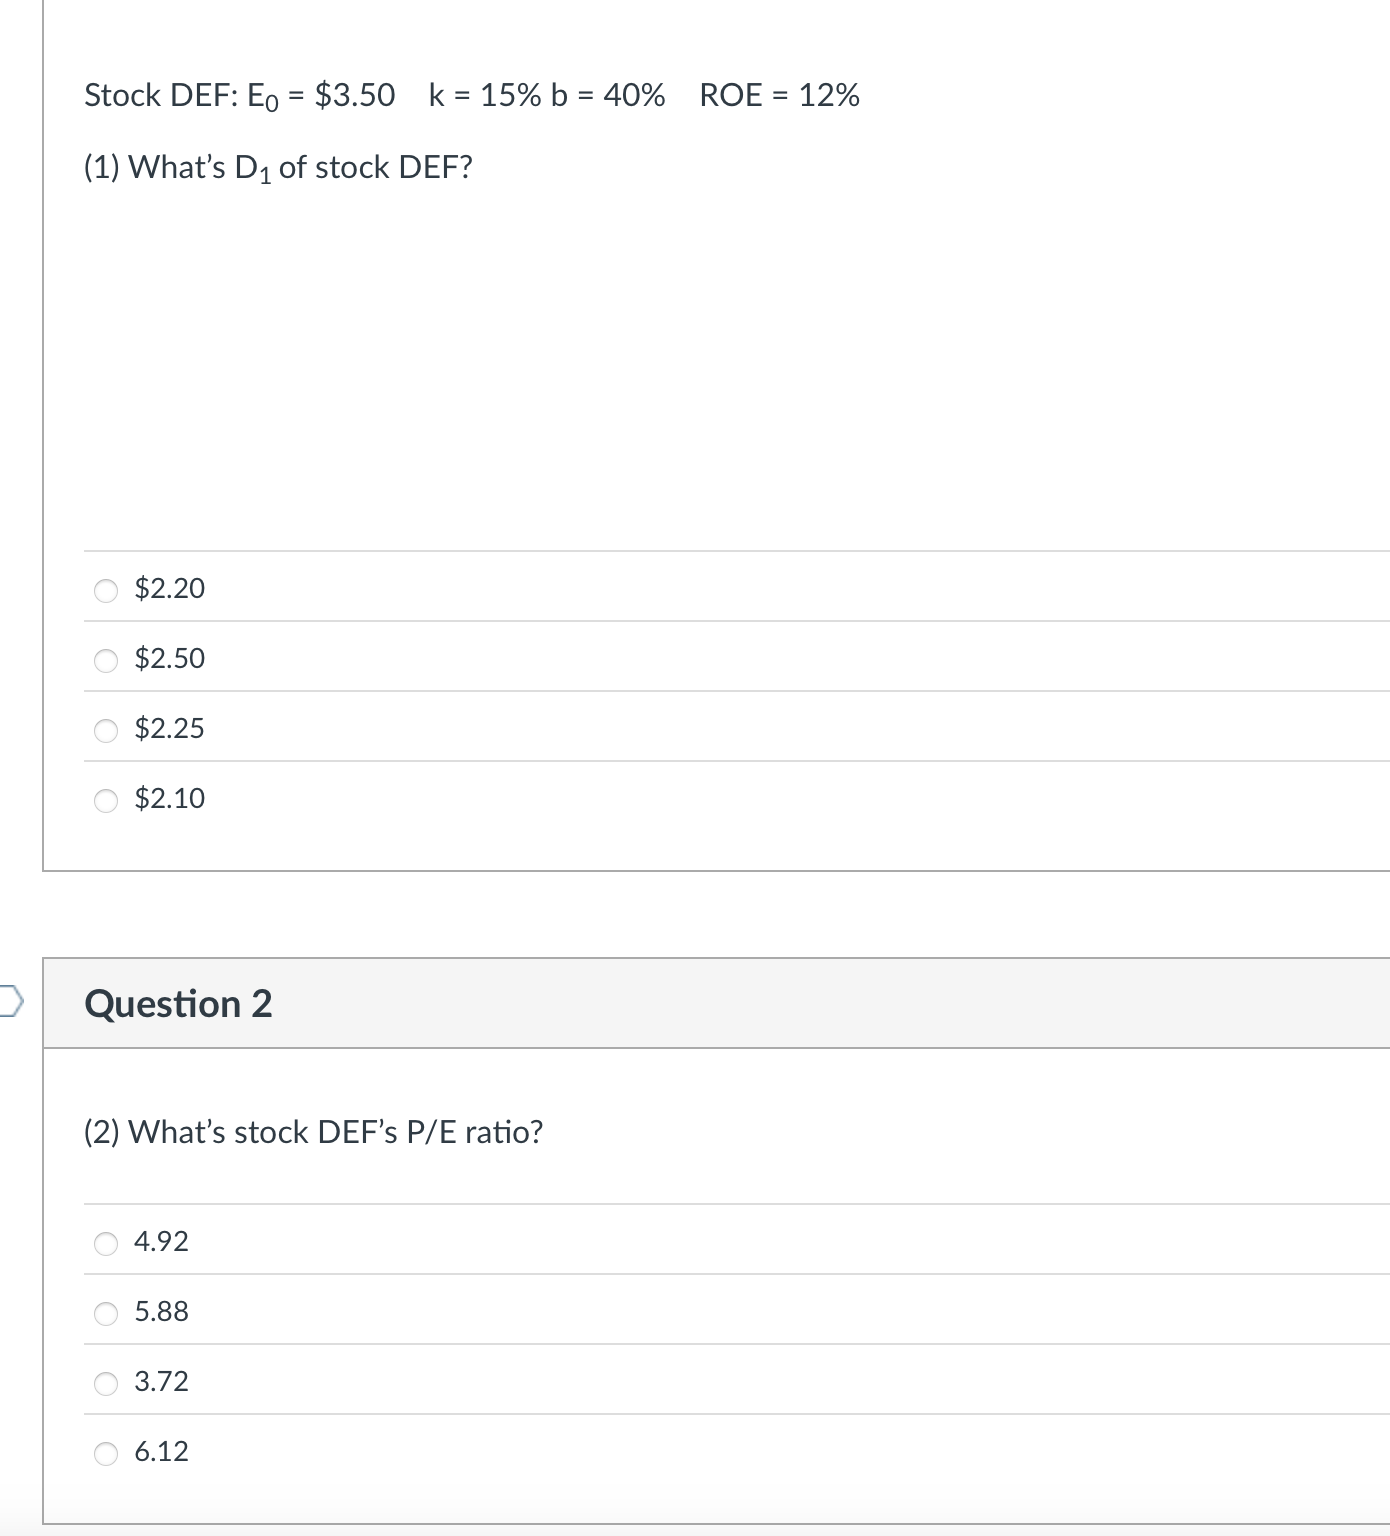This screenshot has width=1390, height=1536.
Task: Choose the 3.72 answer option
Action: (160, 1381)
